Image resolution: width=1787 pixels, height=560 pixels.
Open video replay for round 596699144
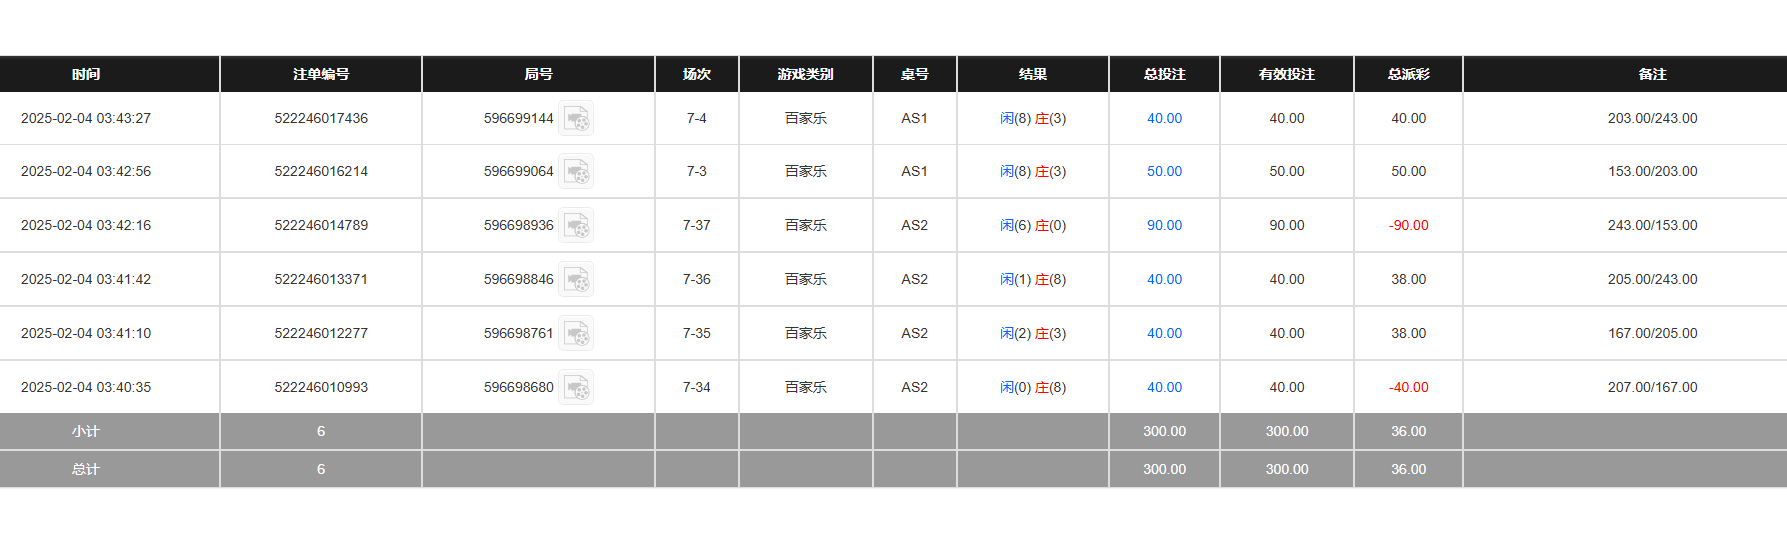click(x=576, y=119)
